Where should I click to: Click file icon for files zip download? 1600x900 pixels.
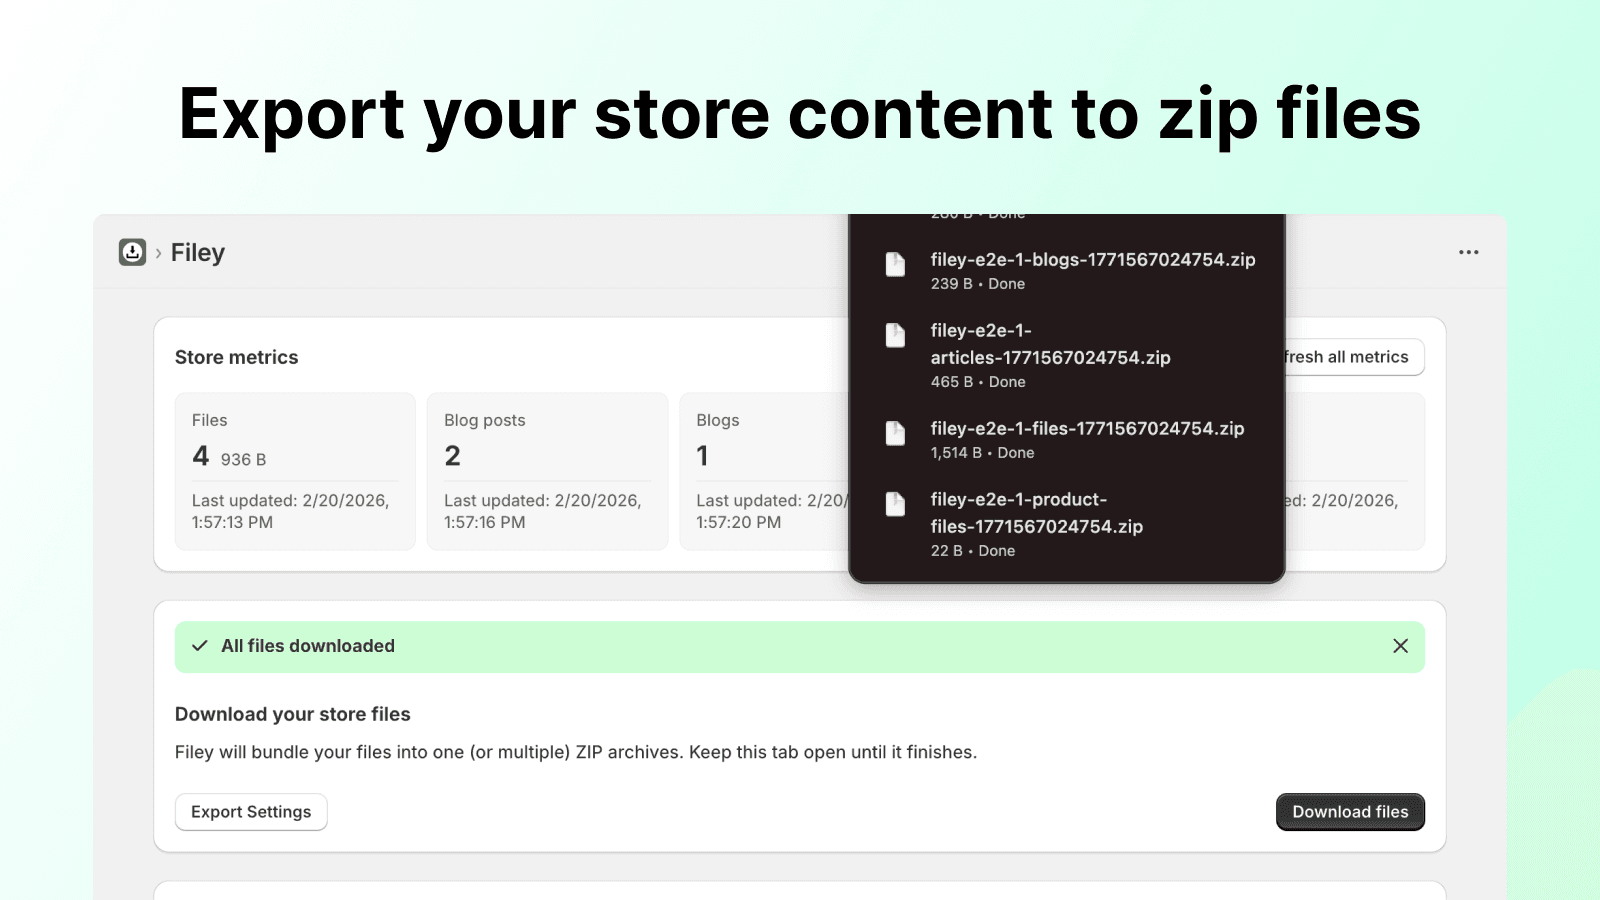click(895, 433)
